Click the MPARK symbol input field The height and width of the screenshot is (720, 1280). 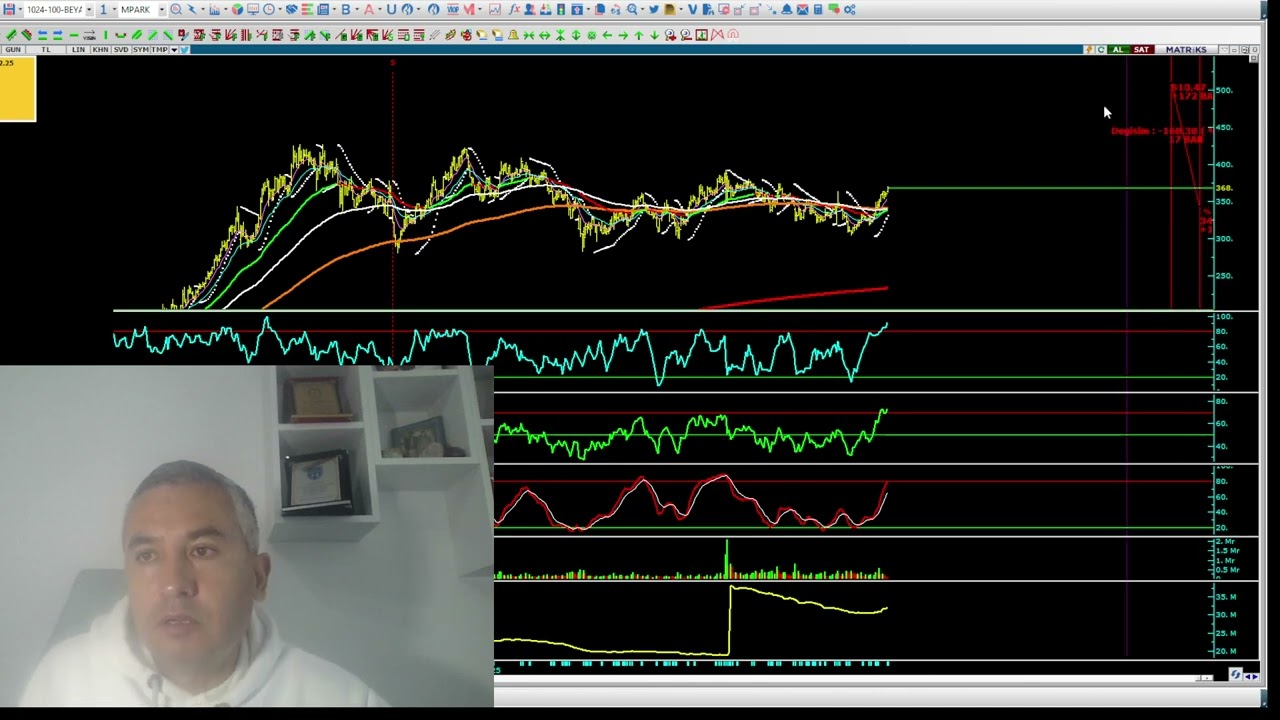(x=139, y=10)
